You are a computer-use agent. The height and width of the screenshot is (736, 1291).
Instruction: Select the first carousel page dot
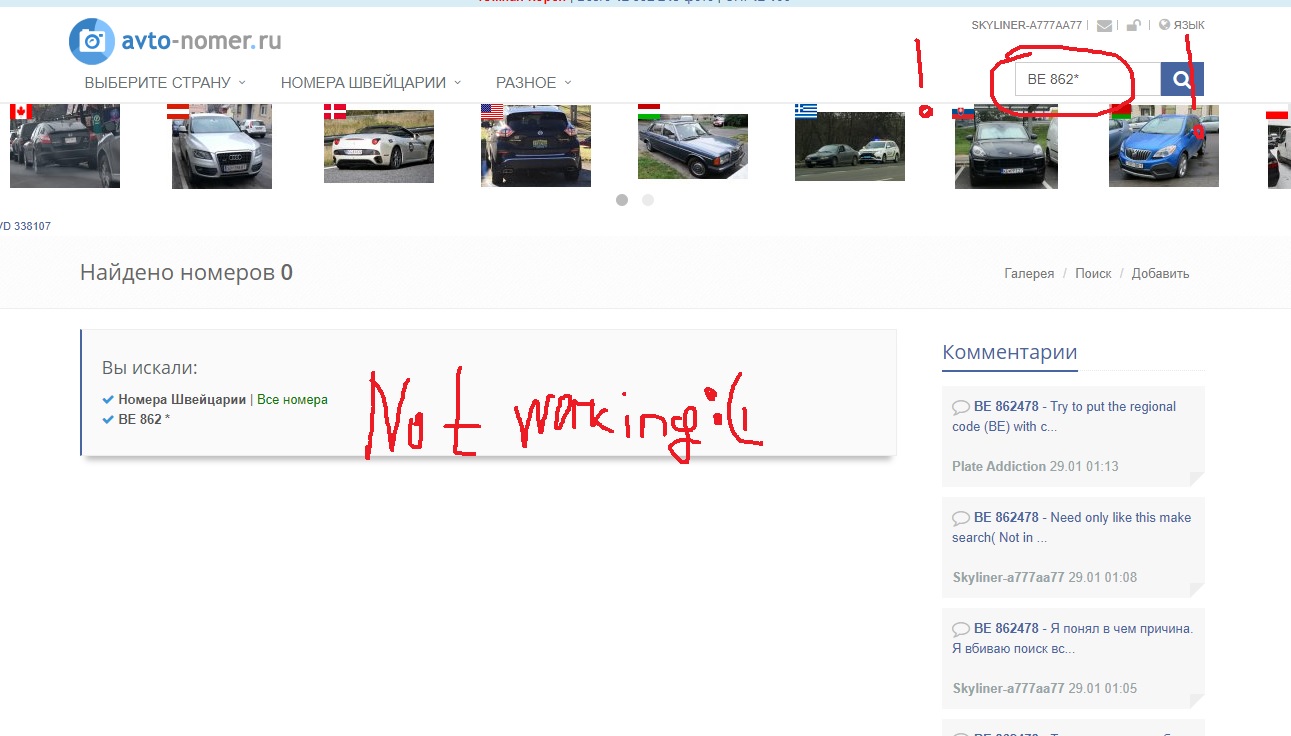[622, 200]
